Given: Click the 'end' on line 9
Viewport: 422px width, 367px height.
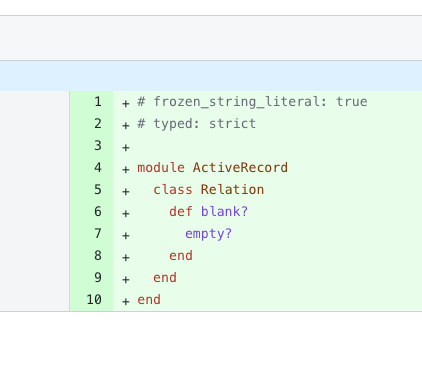Looking at the screenshot, I should pyautogui.click(x=165, y=278).
